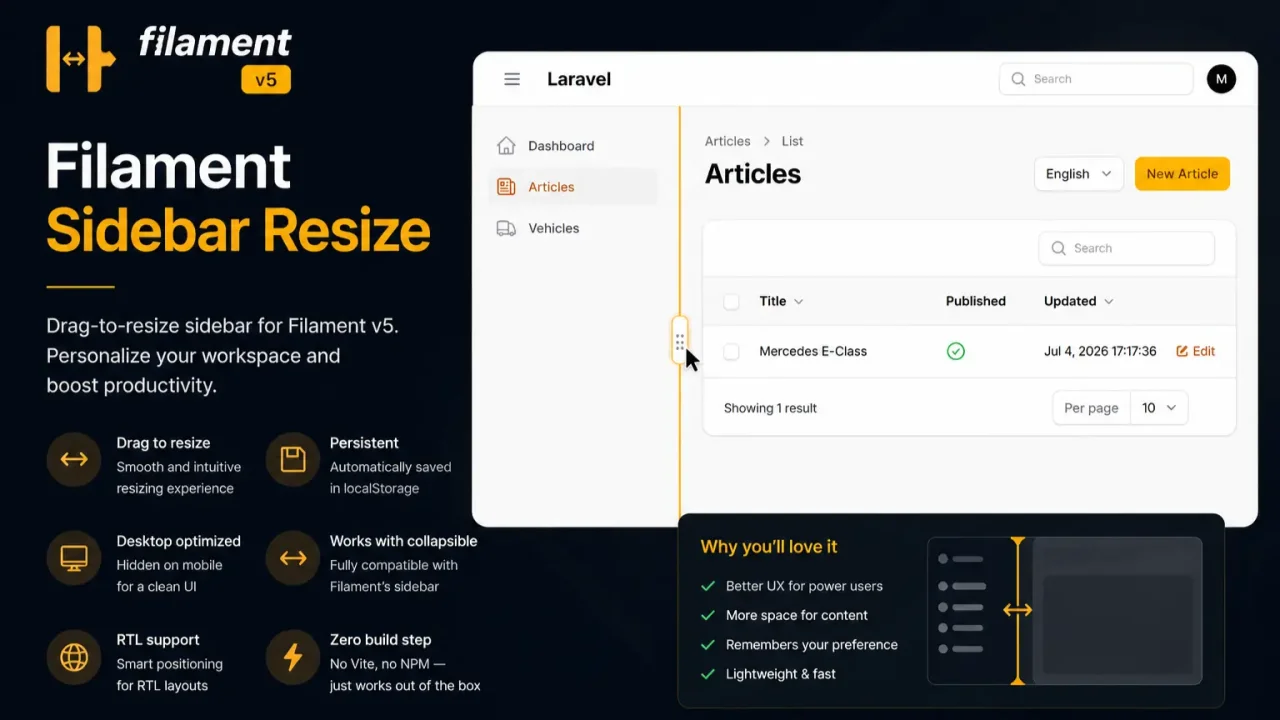
Task: Click the Vehicles truck icon
Action: click(x=506, y=228)
